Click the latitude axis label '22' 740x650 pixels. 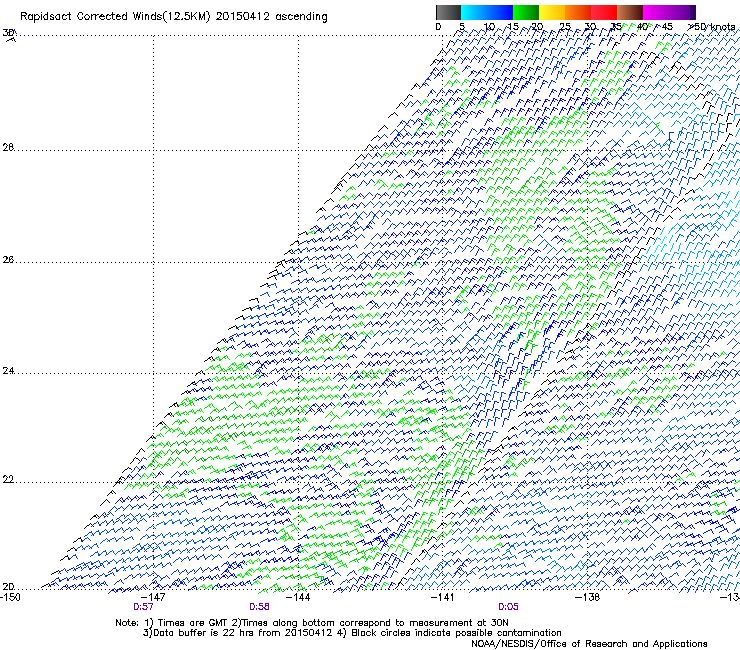(8, 480)
